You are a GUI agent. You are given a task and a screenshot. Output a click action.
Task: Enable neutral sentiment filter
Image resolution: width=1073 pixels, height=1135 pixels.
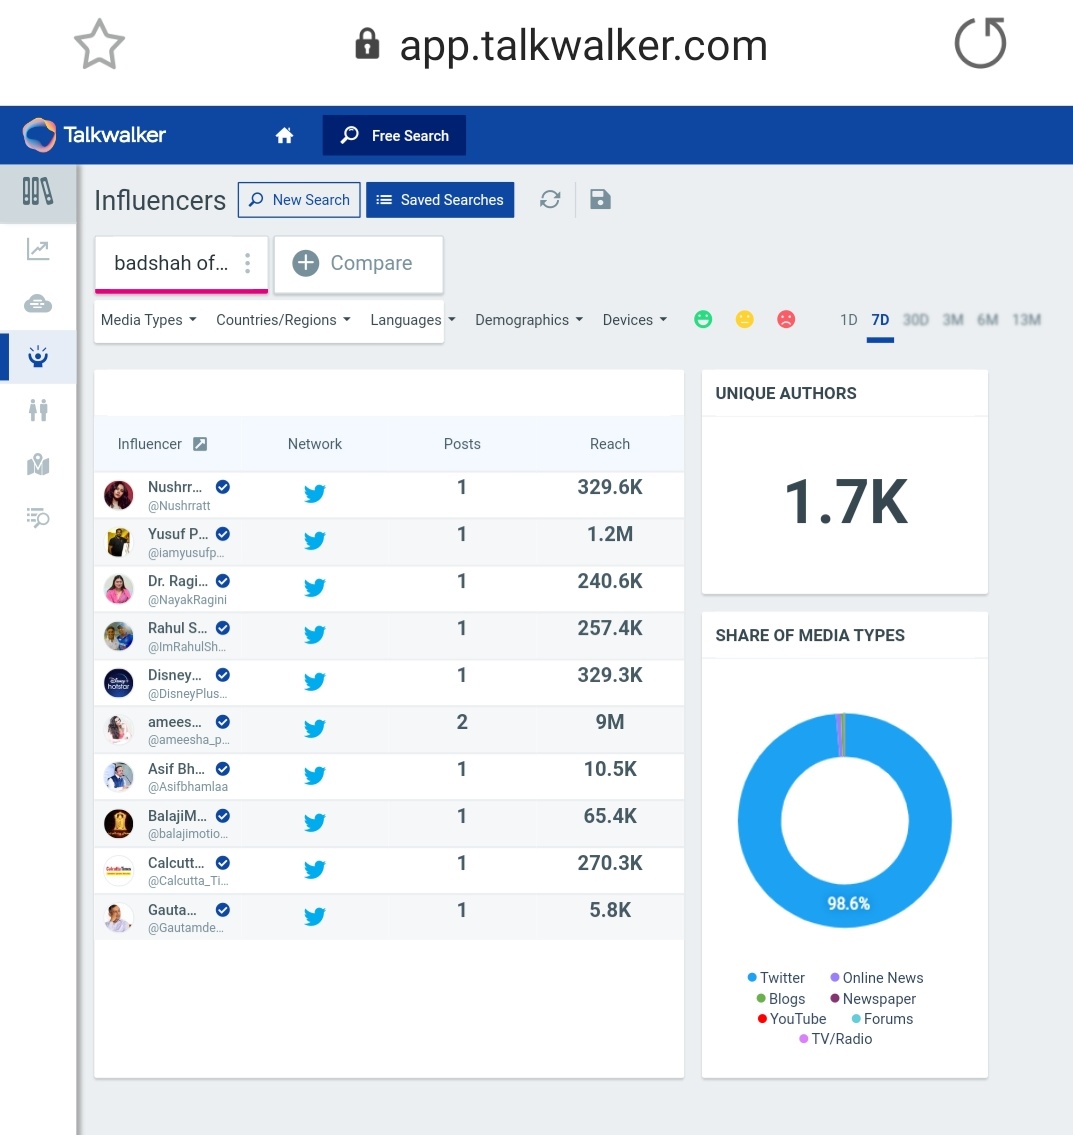click(744, 318)
